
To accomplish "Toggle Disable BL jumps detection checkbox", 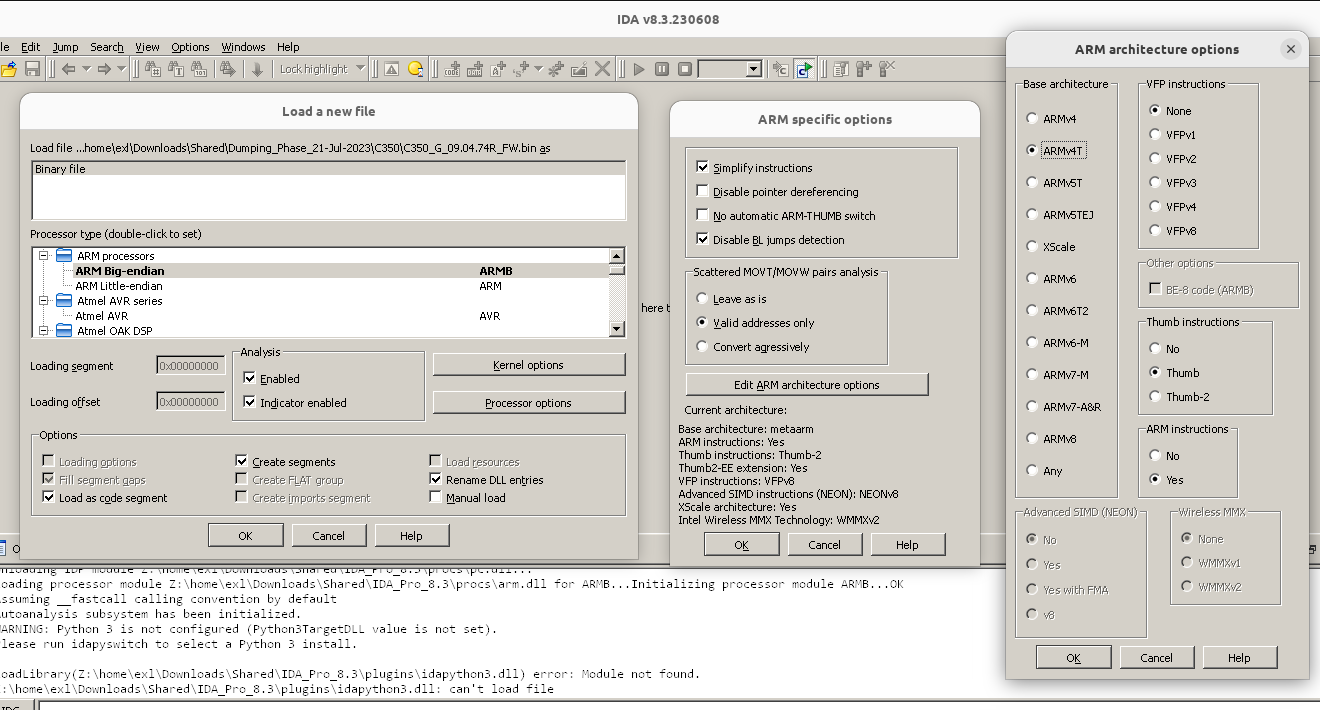I will 702,240.
